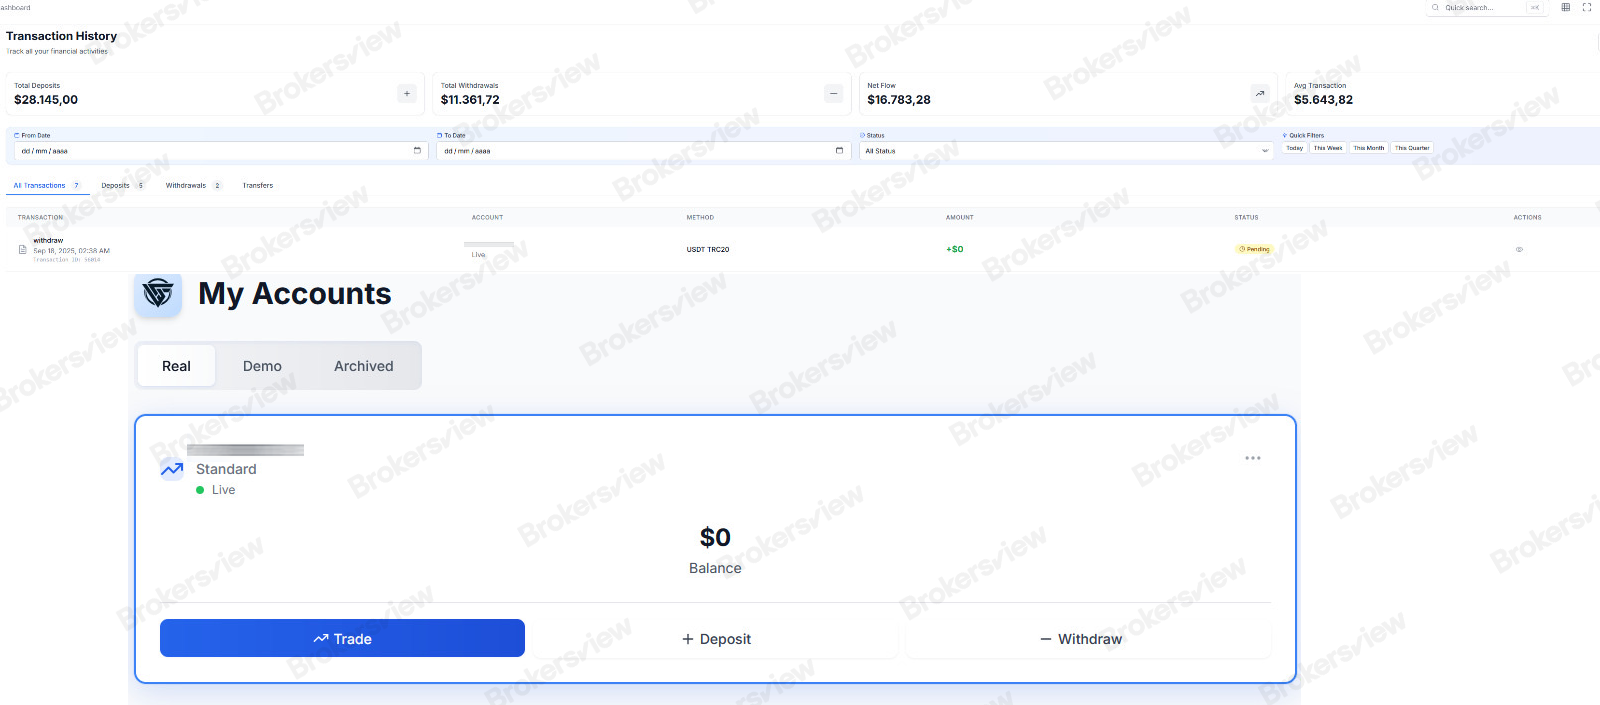Image resolution: width=1600 pixels, height=705 pixels.
Task: Click the minus icon on Total Withdrawals card
Action: 833,93
